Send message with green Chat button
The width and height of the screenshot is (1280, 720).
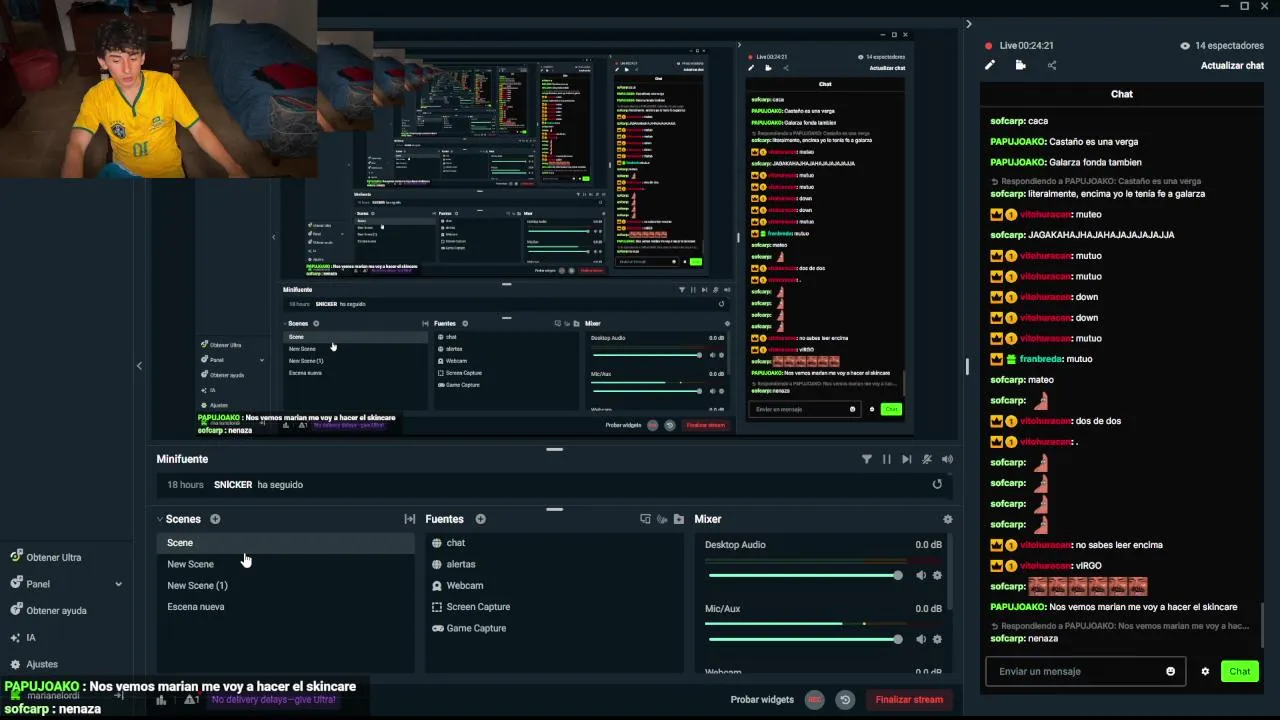[1239, 671]
